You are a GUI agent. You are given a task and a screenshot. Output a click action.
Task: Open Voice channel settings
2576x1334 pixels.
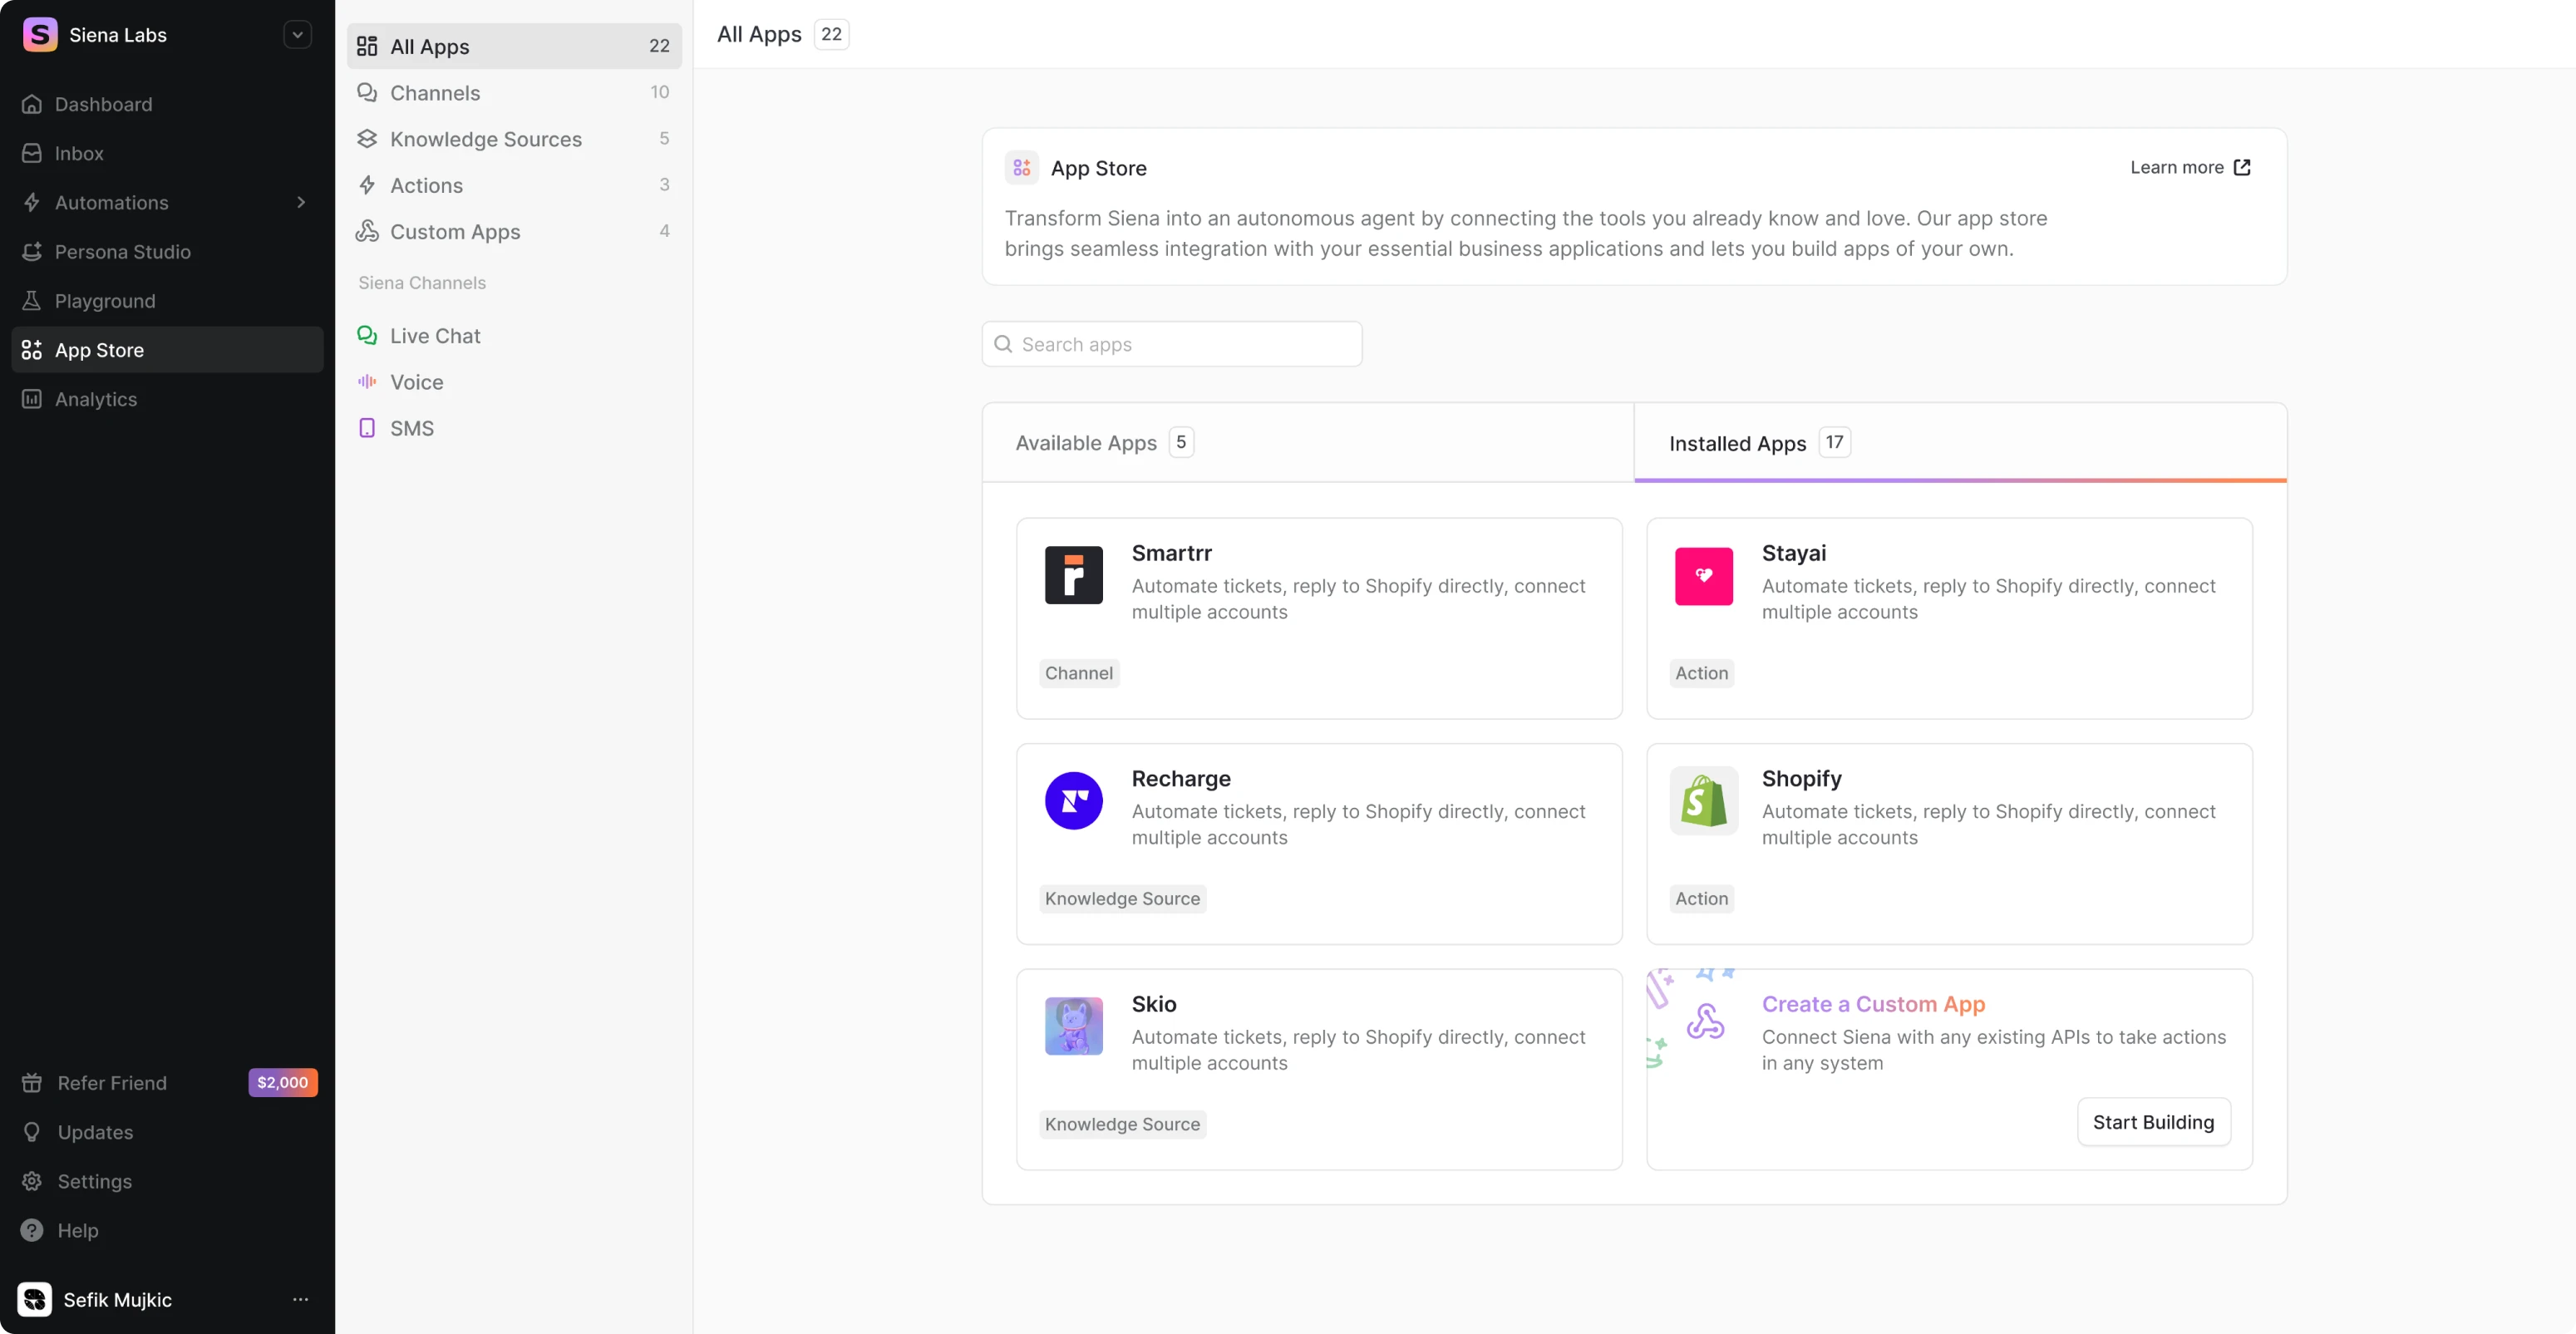tap(416, 382)
